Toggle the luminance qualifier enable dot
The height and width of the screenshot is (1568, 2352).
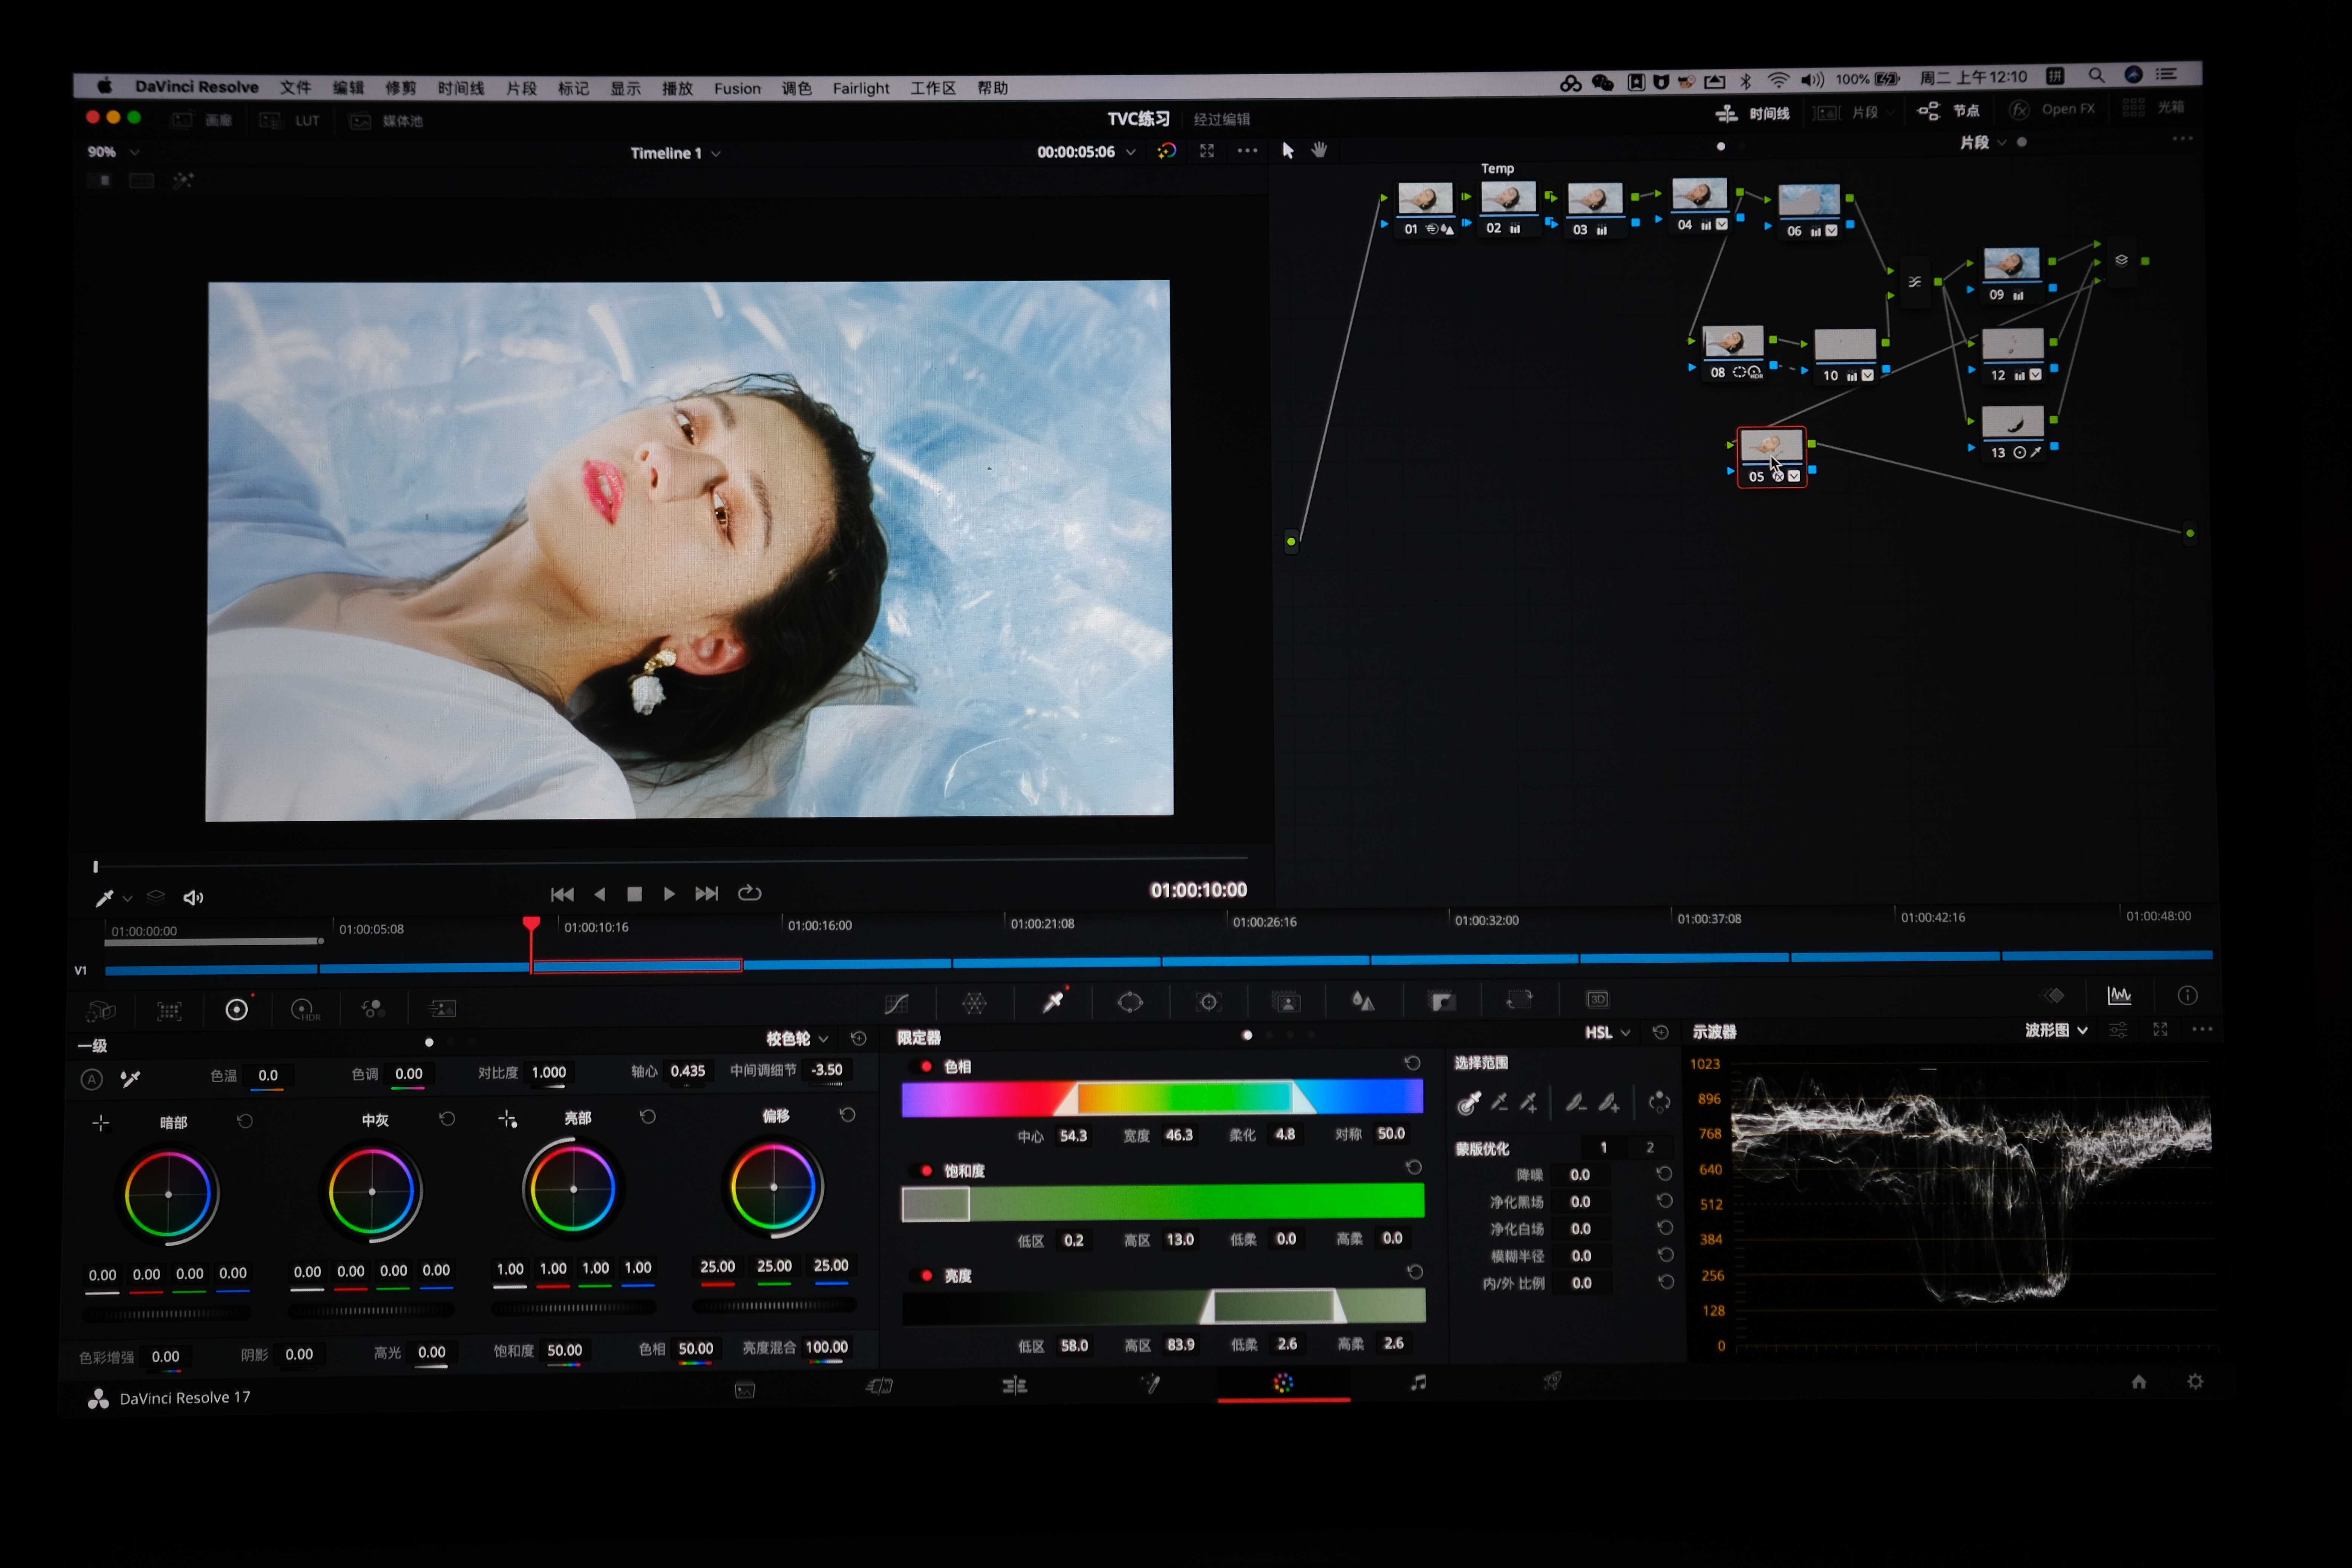[926, 1276]
